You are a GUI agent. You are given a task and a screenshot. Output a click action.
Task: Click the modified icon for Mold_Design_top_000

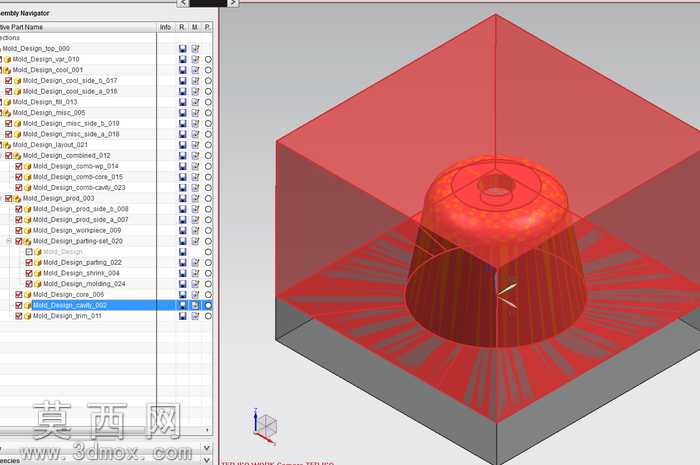tap(195, 49)
